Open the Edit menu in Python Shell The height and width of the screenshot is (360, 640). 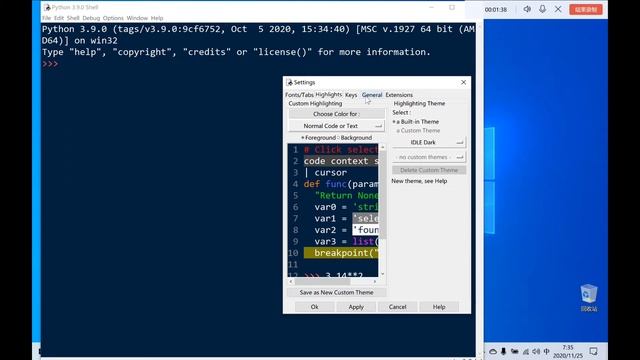[x=59, y=18]
